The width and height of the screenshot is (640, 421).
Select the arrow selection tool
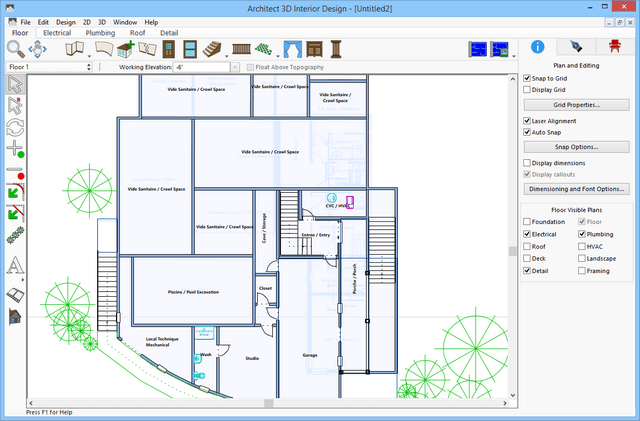click(15, 84)
